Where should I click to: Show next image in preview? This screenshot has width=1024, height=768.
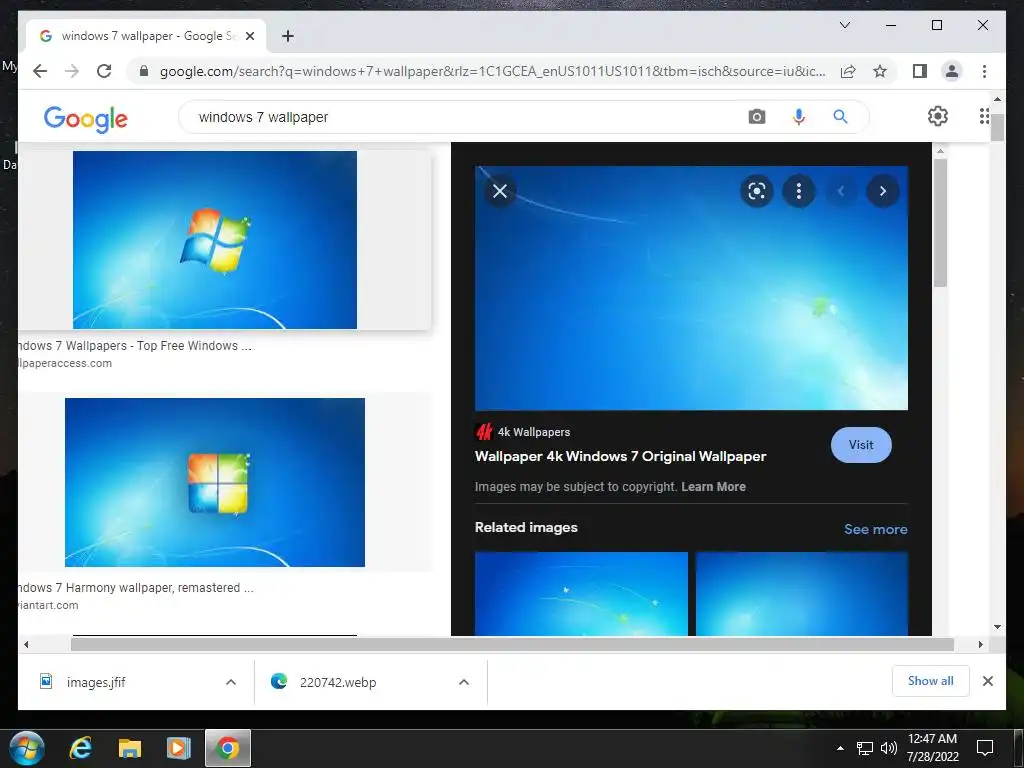coord(882,191)
